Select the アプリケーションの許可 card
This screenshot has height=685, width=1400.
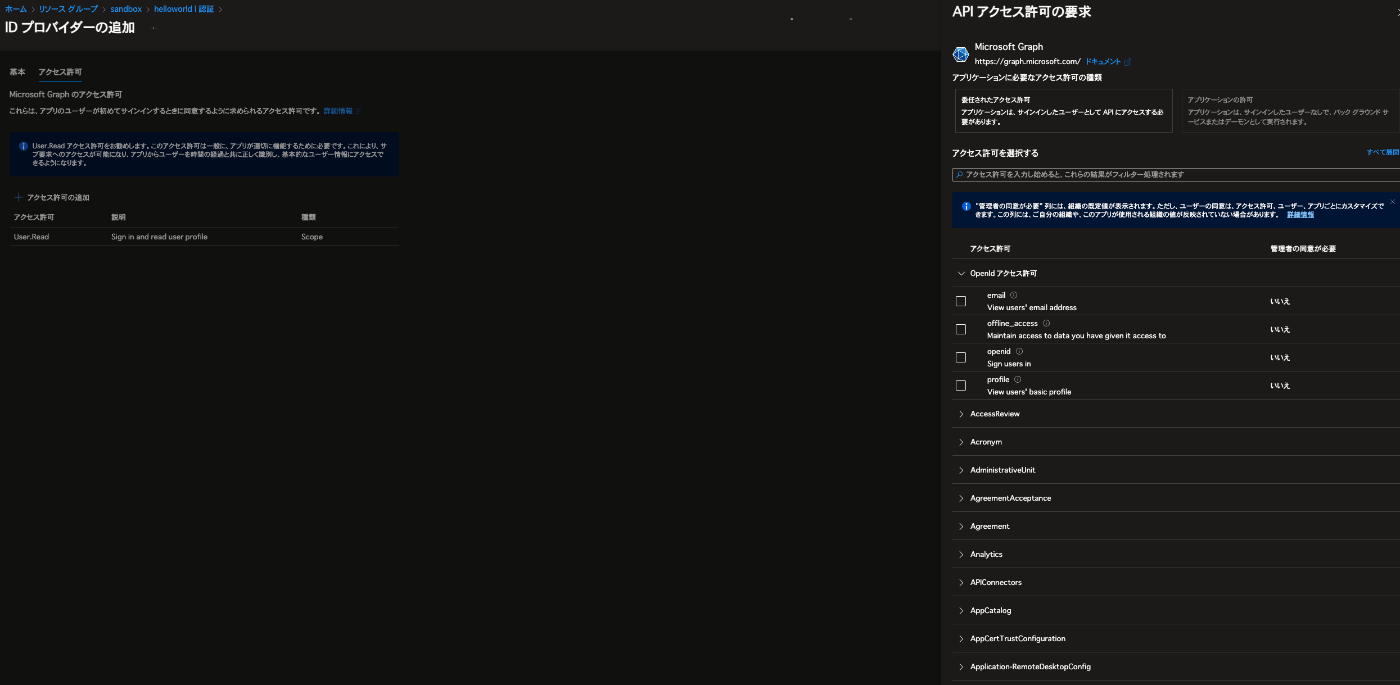(1291, 111)
